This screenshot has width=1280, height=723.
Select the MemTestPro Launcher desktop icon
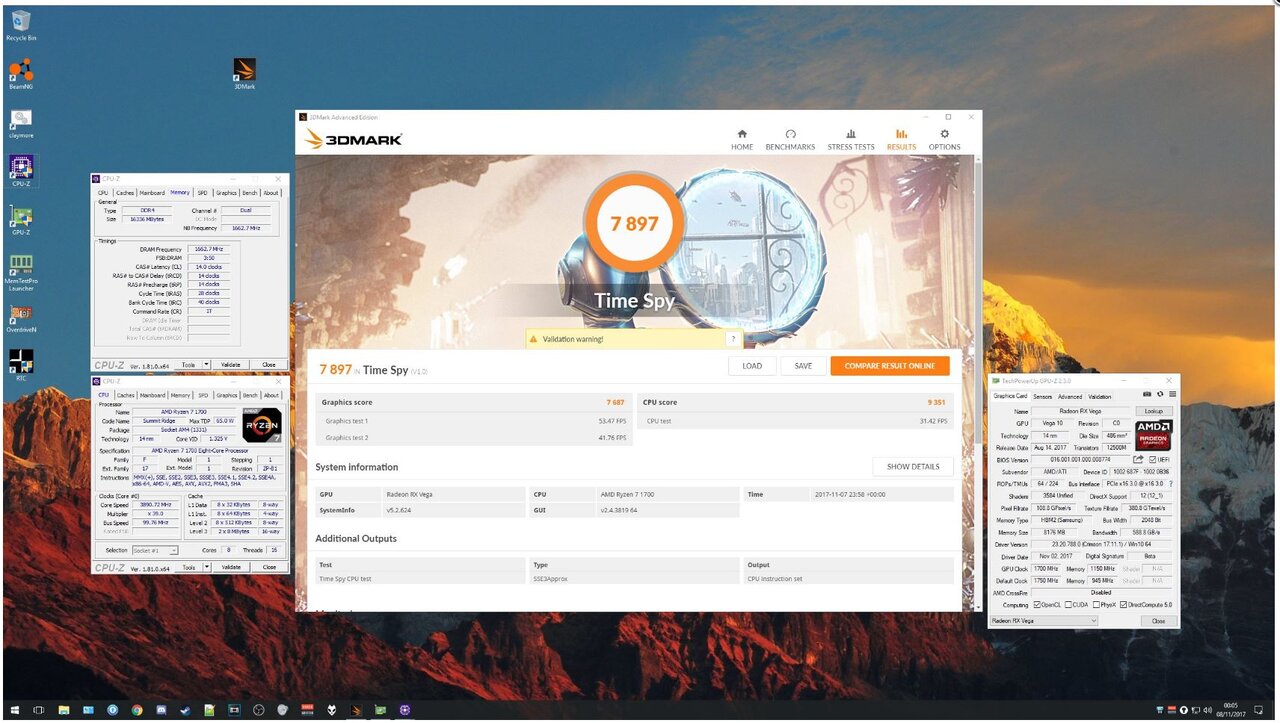click(x=21, y=273)
